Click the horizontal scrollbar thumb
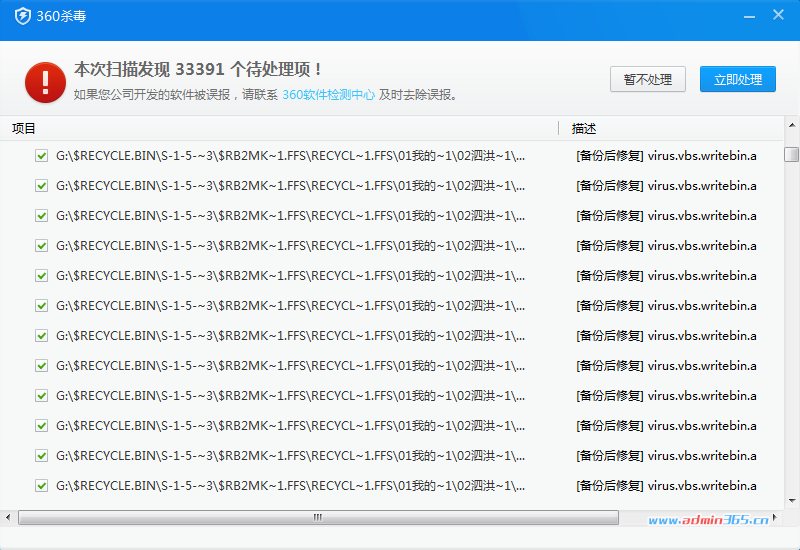This screenshot has height=550, width=800. point(318,517)
